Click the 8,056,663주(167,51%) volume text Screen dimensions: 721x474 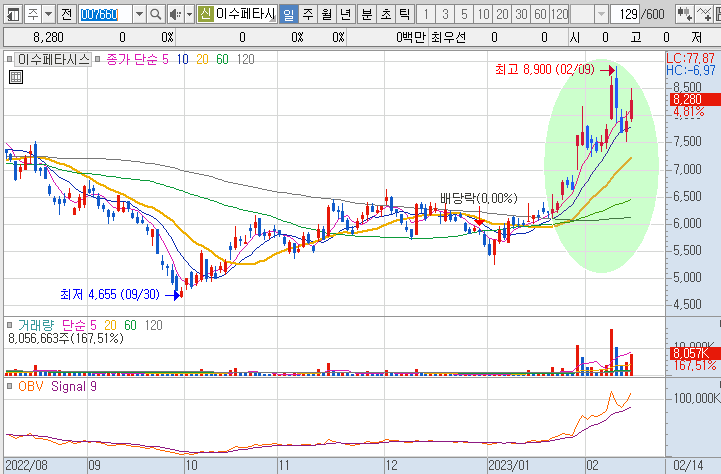(66, 338)
